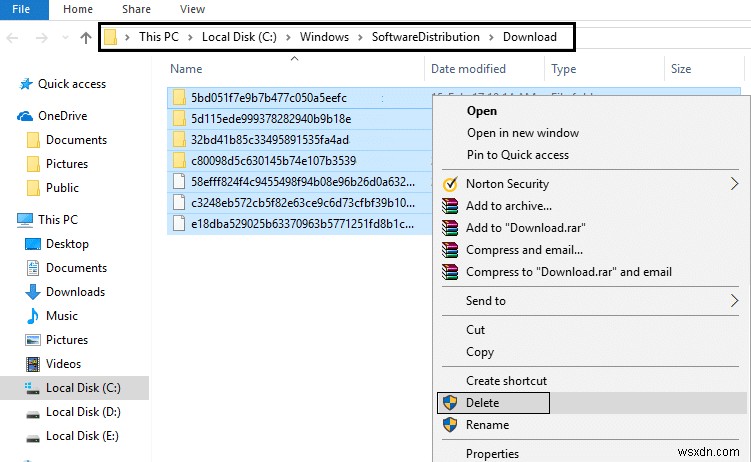Select folder 5bd051f7e9b7b477c050a5eefc
Screen dimensions: 751x462
269,98
